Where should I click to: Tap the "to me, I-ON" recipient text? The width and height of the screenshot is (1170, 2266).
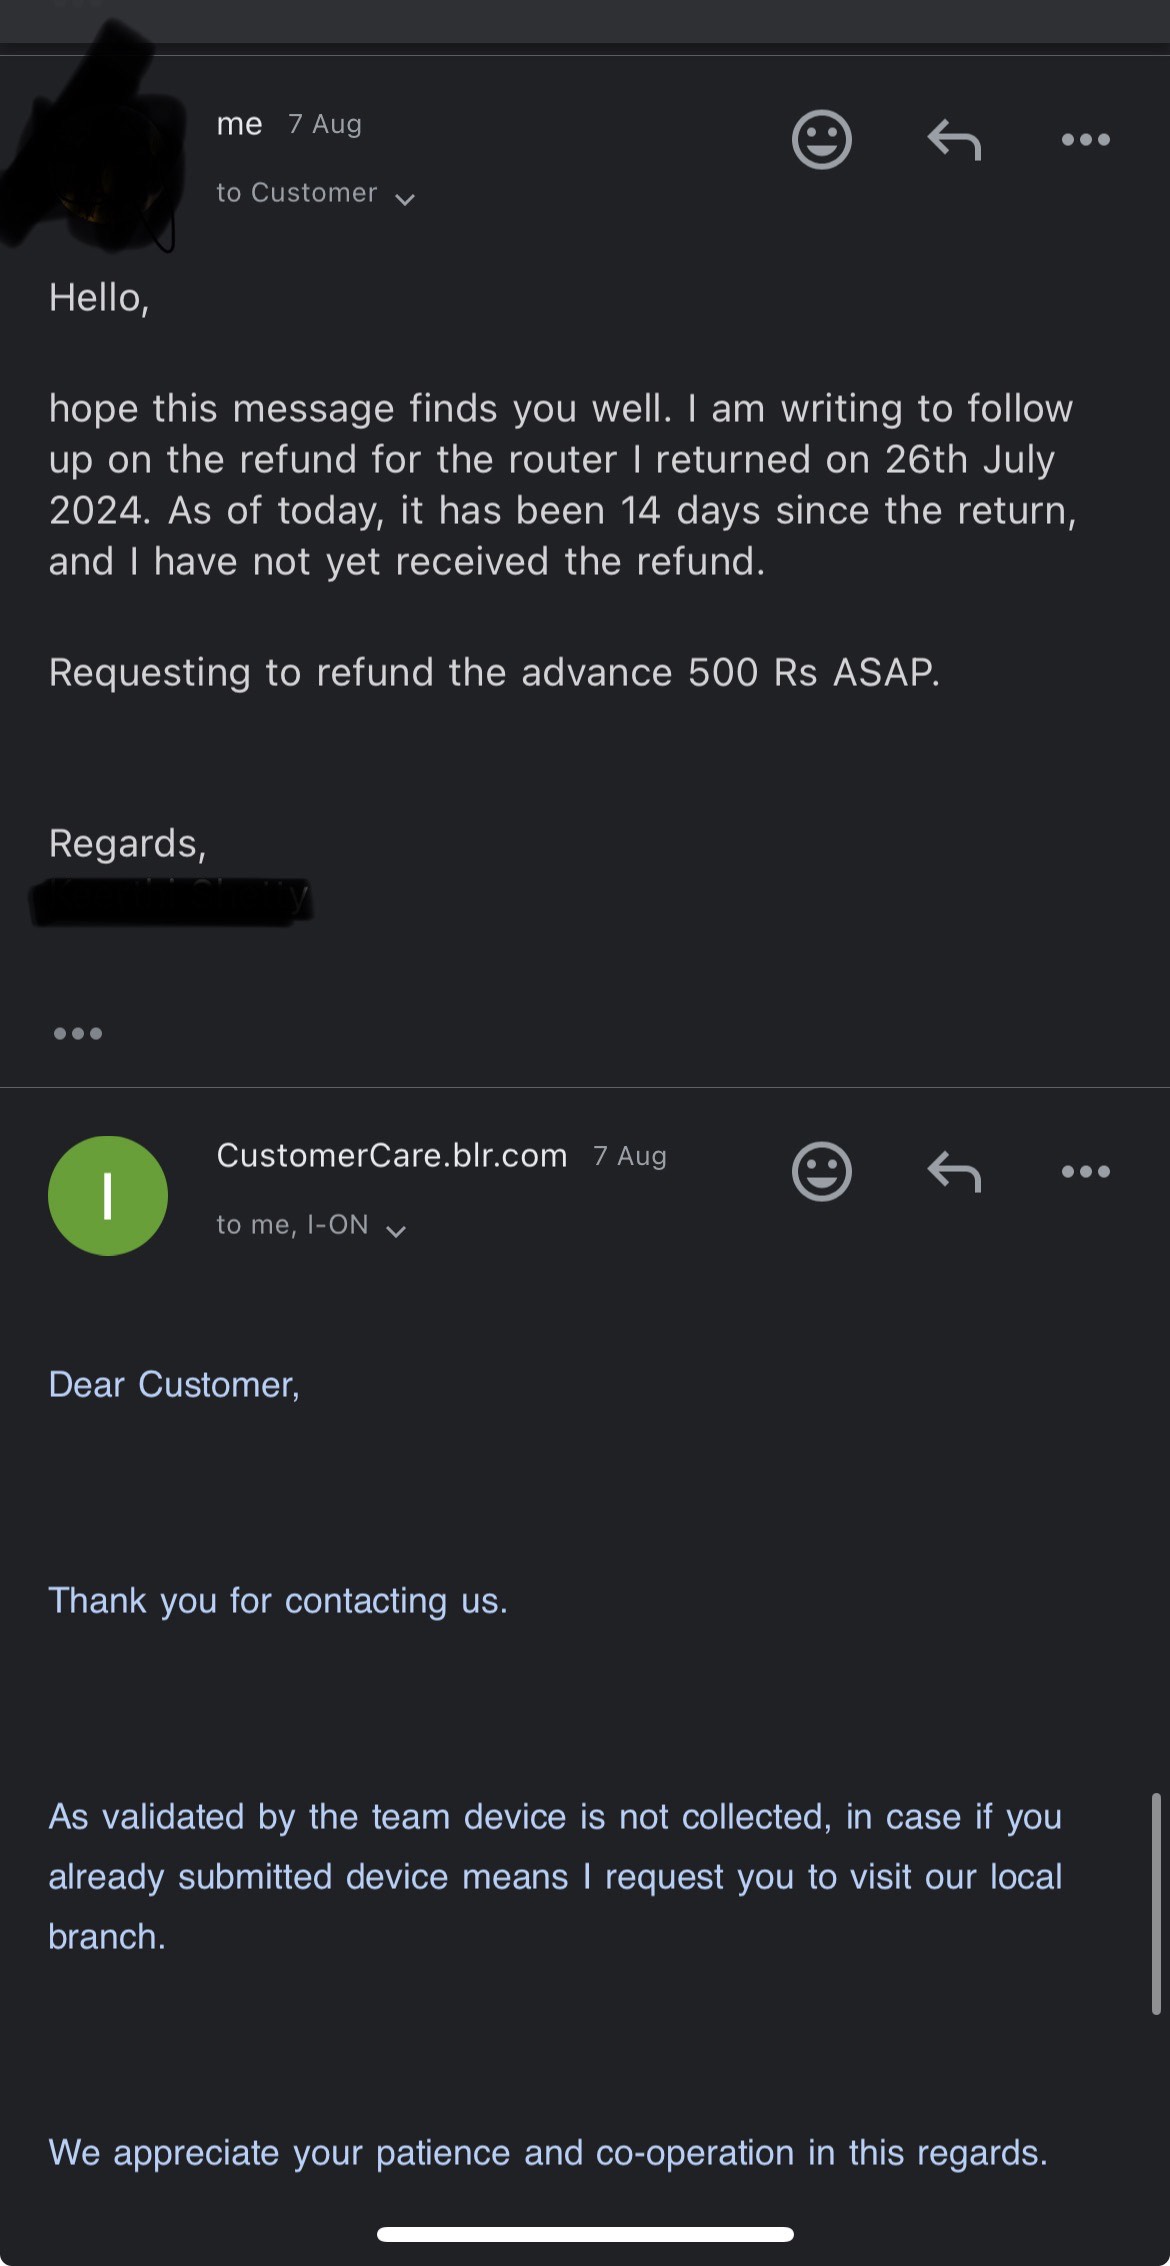pyautogui.click(x=292, y=1225)
